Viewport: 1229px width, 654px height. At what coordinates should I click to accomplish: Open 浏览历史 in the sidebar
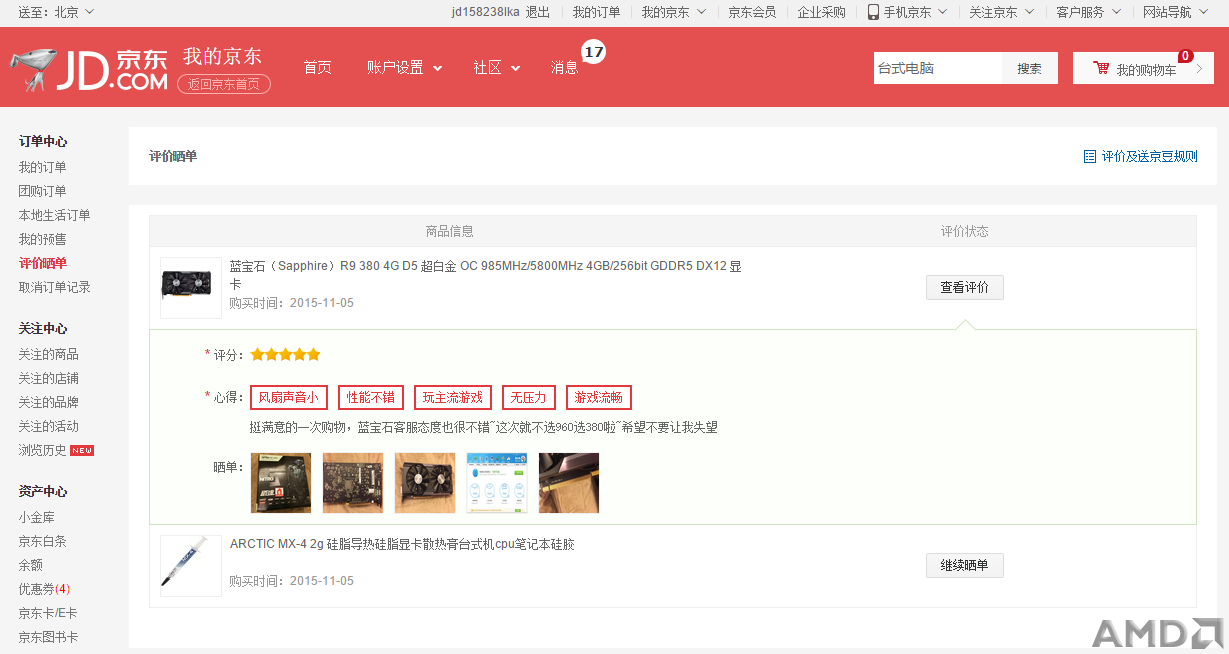pos(42,450)
